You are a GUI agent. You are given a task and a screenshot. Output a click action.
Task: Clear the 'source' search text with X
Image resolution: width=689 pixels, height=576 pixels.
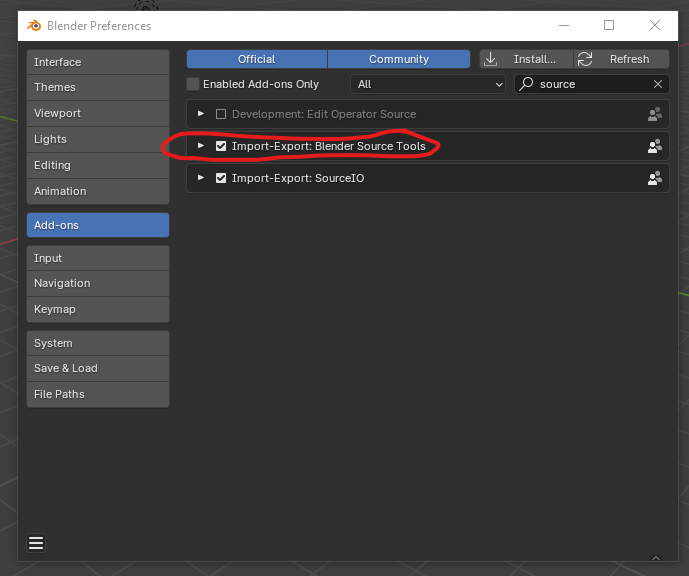[x=658, y=84]
